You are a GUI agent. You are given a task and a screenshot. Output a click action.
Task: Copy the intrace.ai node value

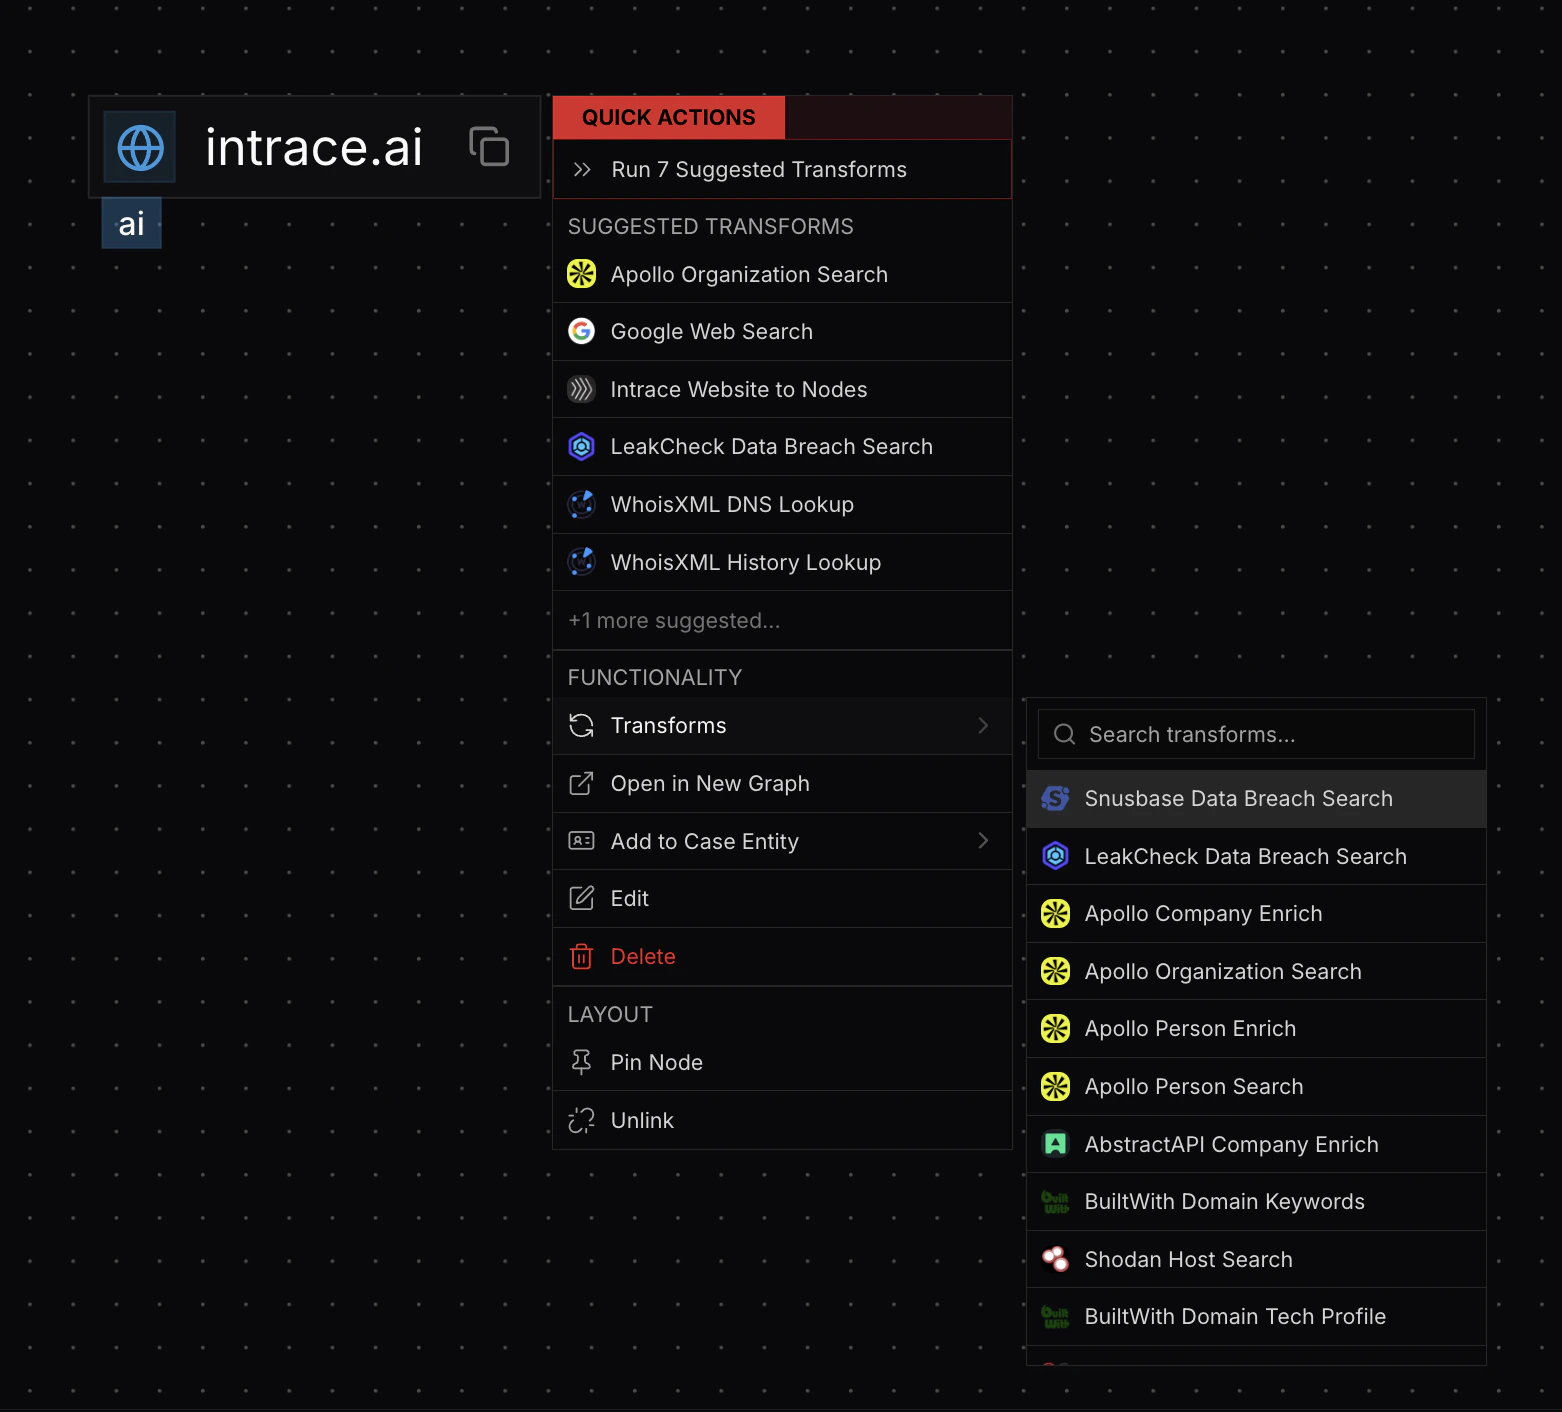pyautogui.click(x=489, y=146)
